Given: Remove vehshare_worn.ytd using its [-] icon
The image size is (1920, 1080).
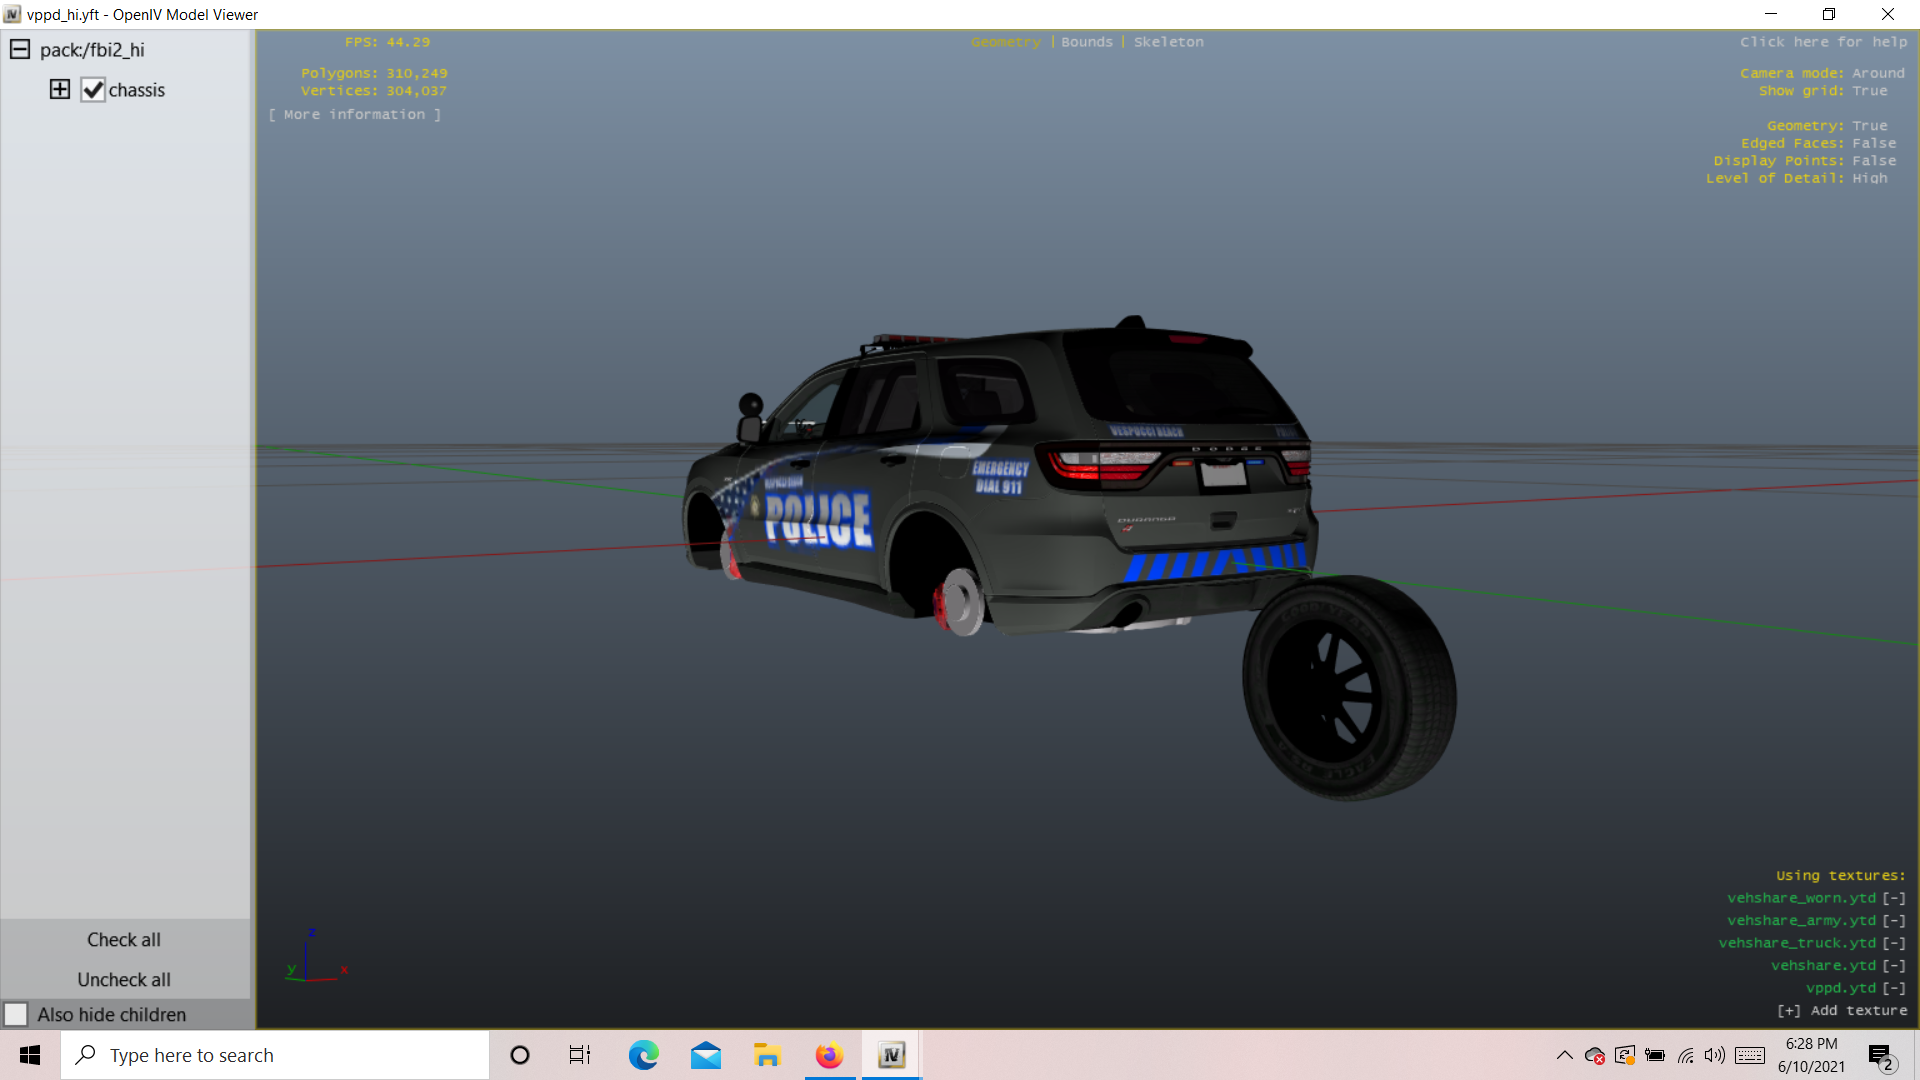Looking at the screenshot, I should click(x=1894, y=898).
